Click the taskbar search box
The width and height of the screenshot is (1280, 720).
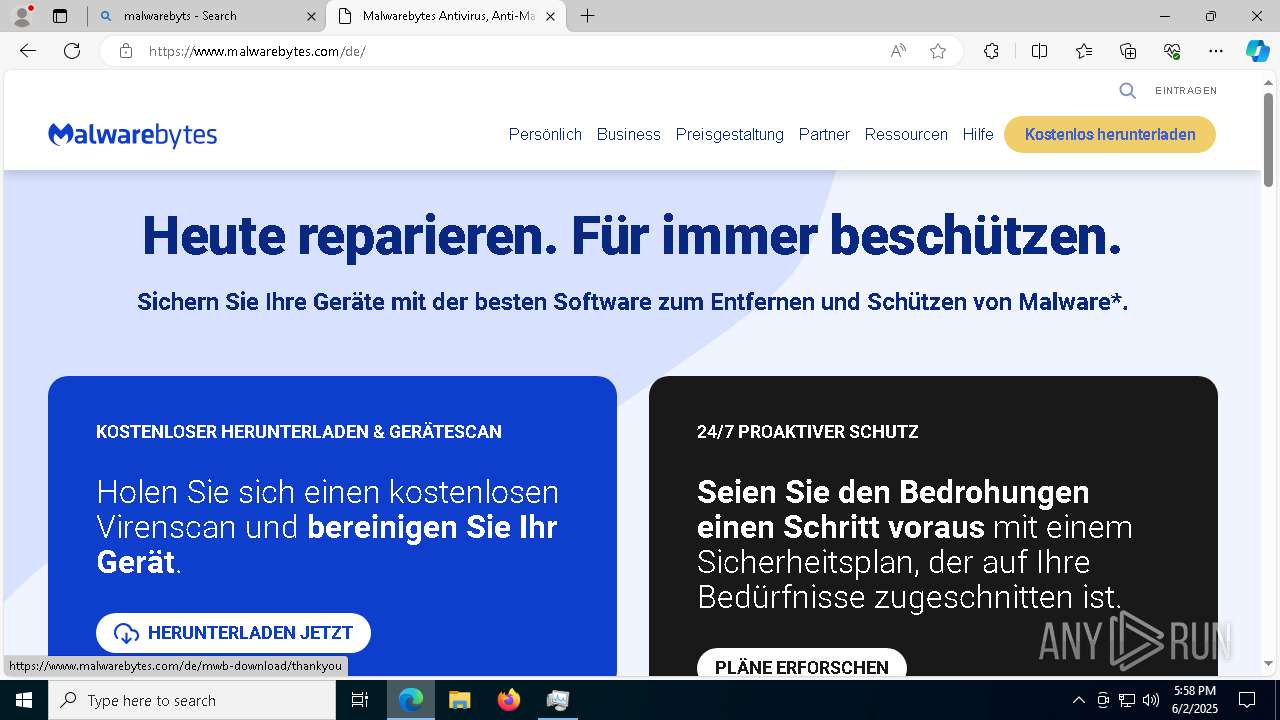tap(192, 700)
